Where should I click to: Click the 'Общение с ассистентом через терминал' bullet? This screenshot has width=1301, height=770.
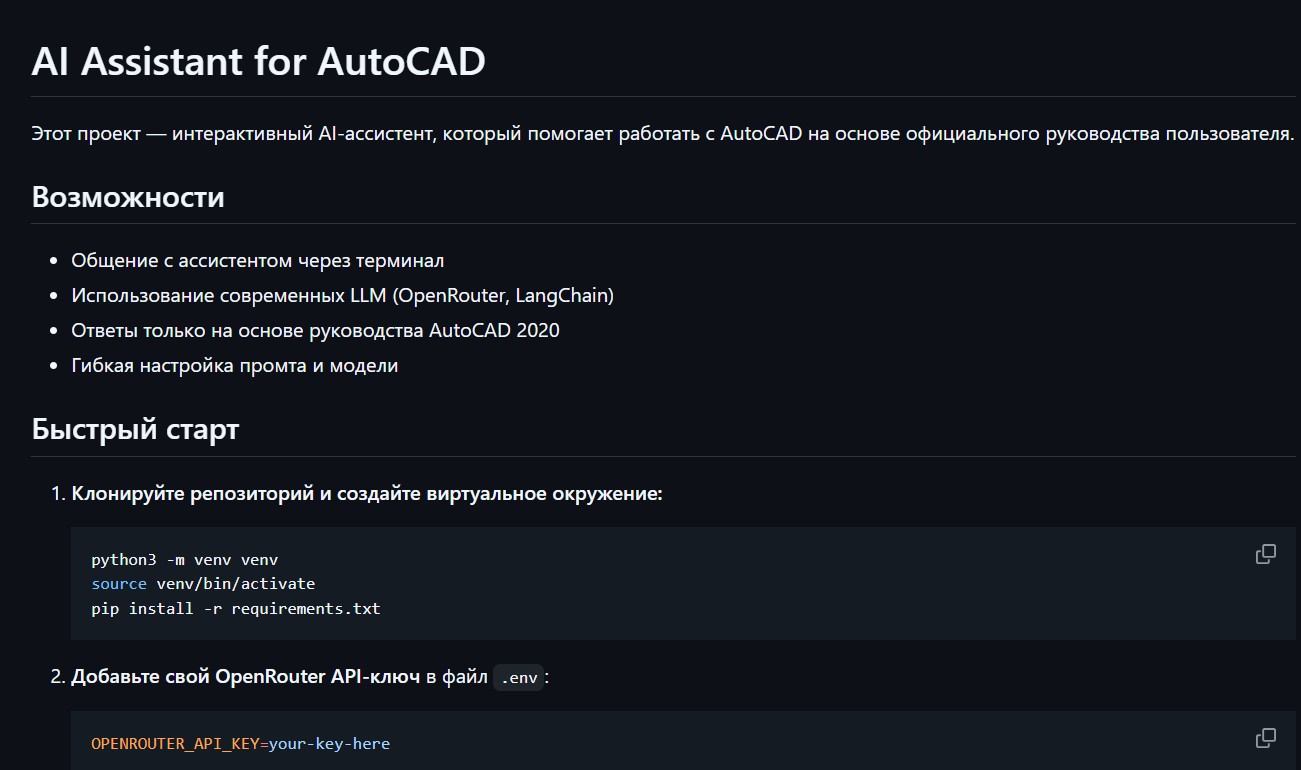point(257,261)
